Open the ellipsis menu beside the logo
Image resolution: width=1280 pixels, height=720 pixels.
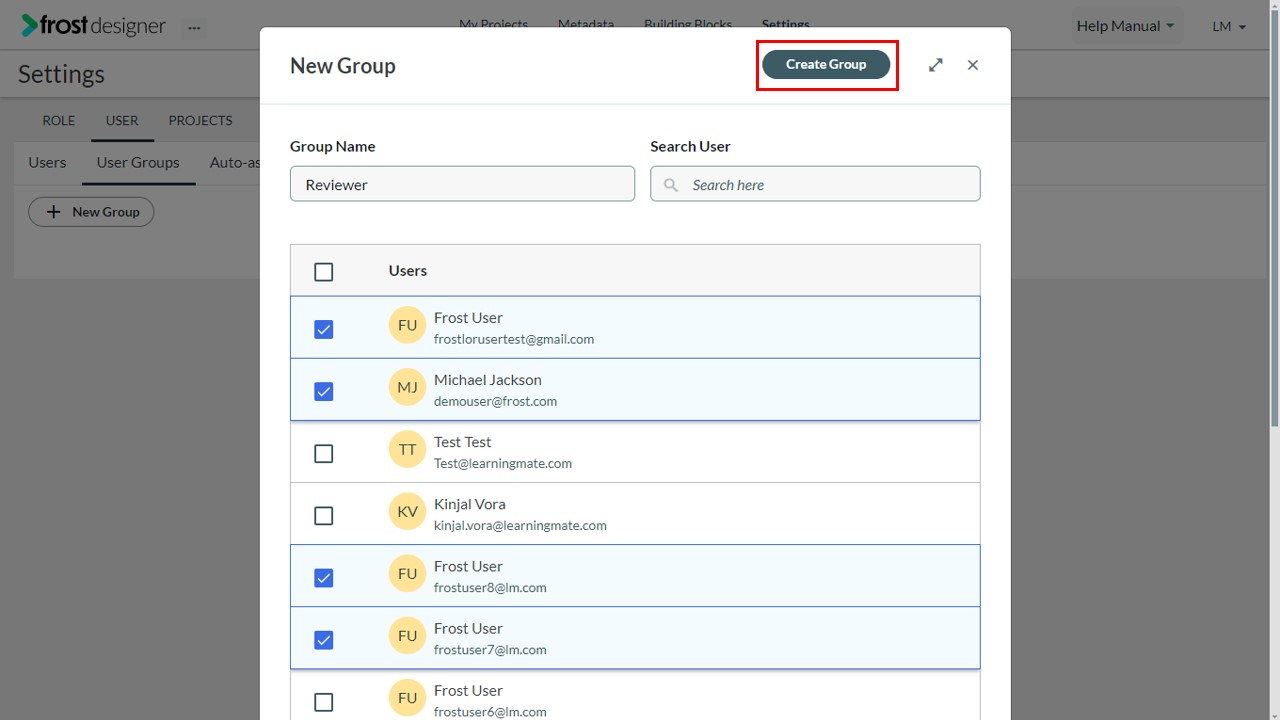click(194, 28)
